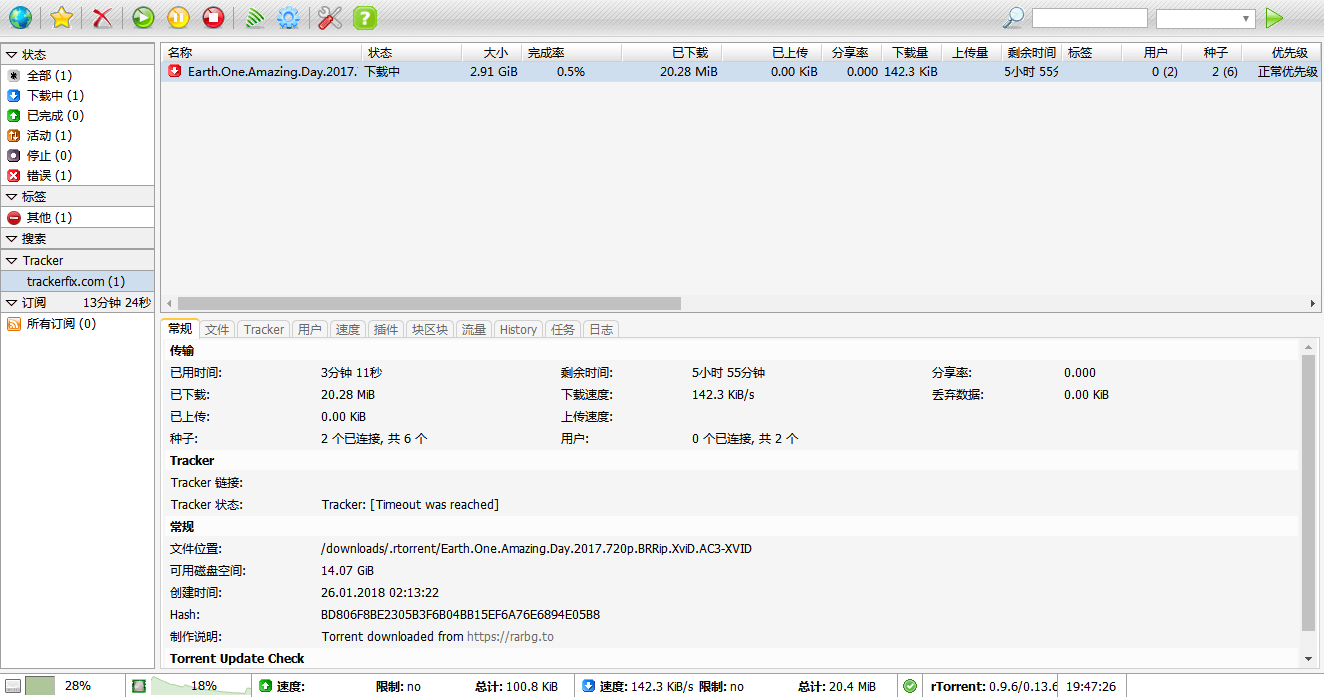
Task: Click the 全部 (1) star icon
Action: point(14,75)
